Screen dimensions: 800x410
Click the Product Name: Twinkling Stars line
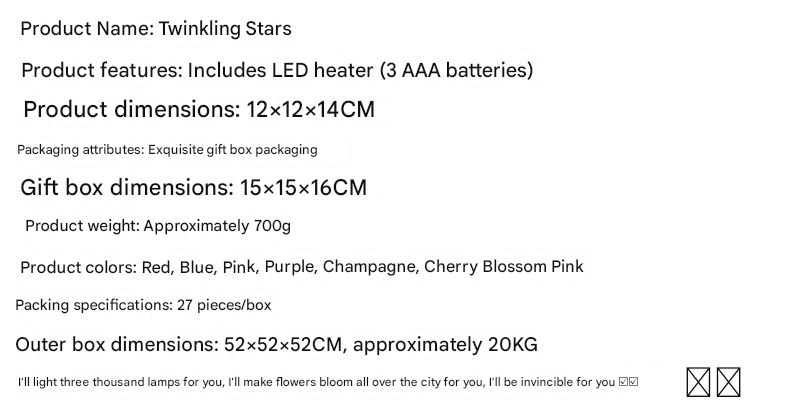156,29
